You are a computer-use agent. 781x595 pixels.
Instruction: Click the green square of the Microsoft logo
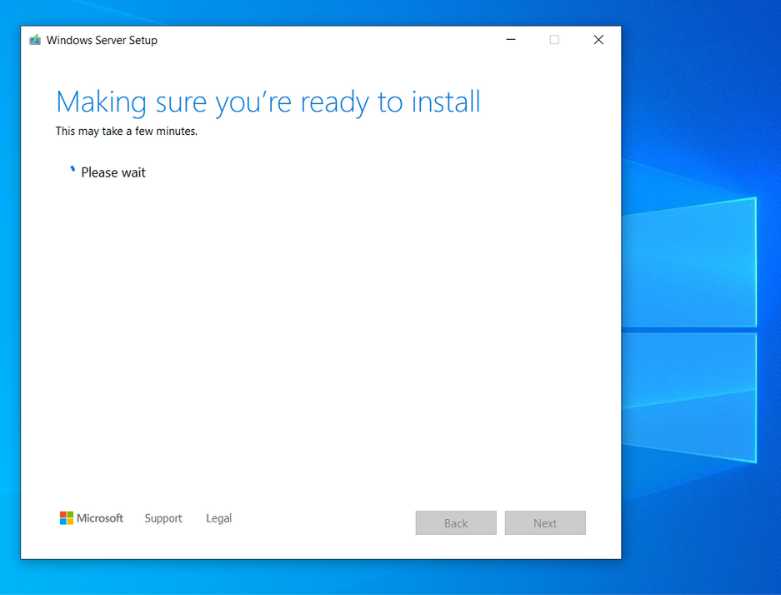[70, 515]
